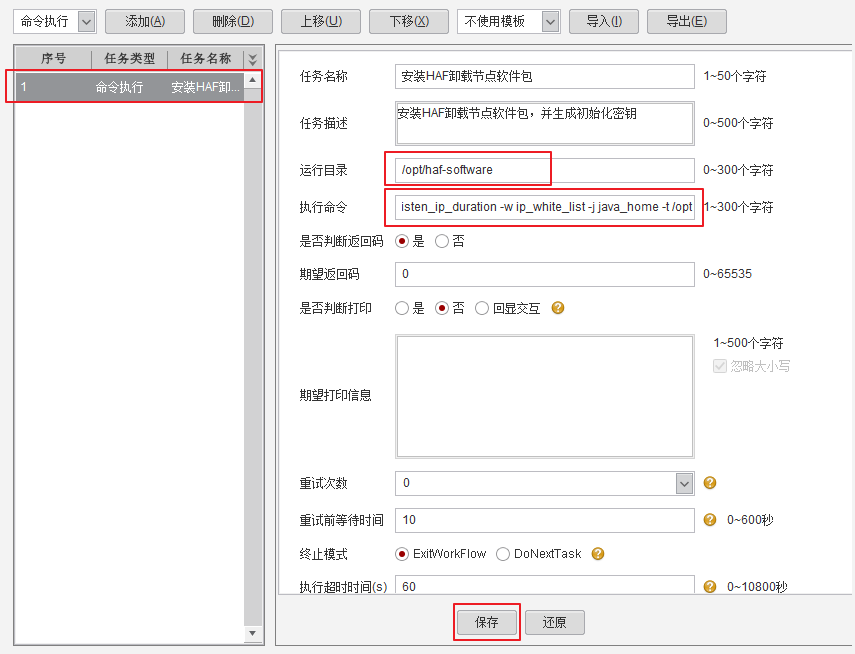Select 是 for 是否判断打印

[402, 308]
